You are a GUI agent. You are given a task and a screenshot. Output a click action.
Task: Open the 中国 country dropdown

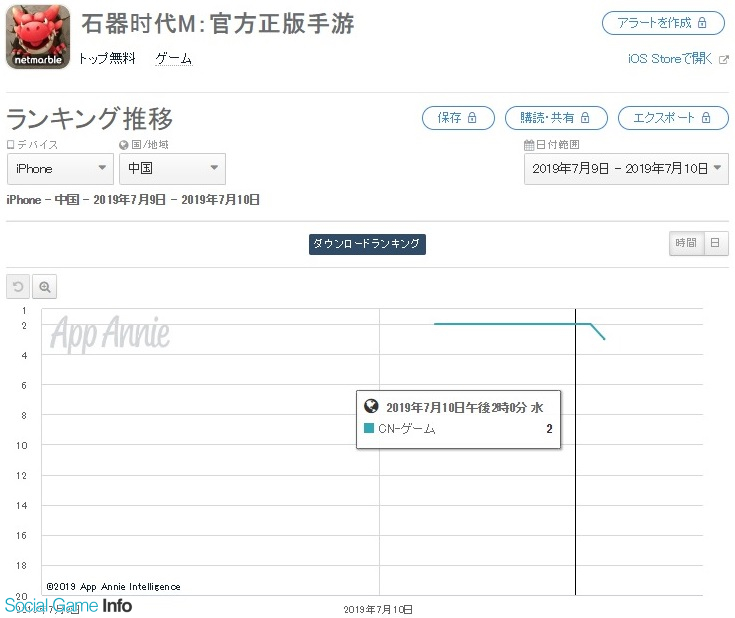coord(172,169)
